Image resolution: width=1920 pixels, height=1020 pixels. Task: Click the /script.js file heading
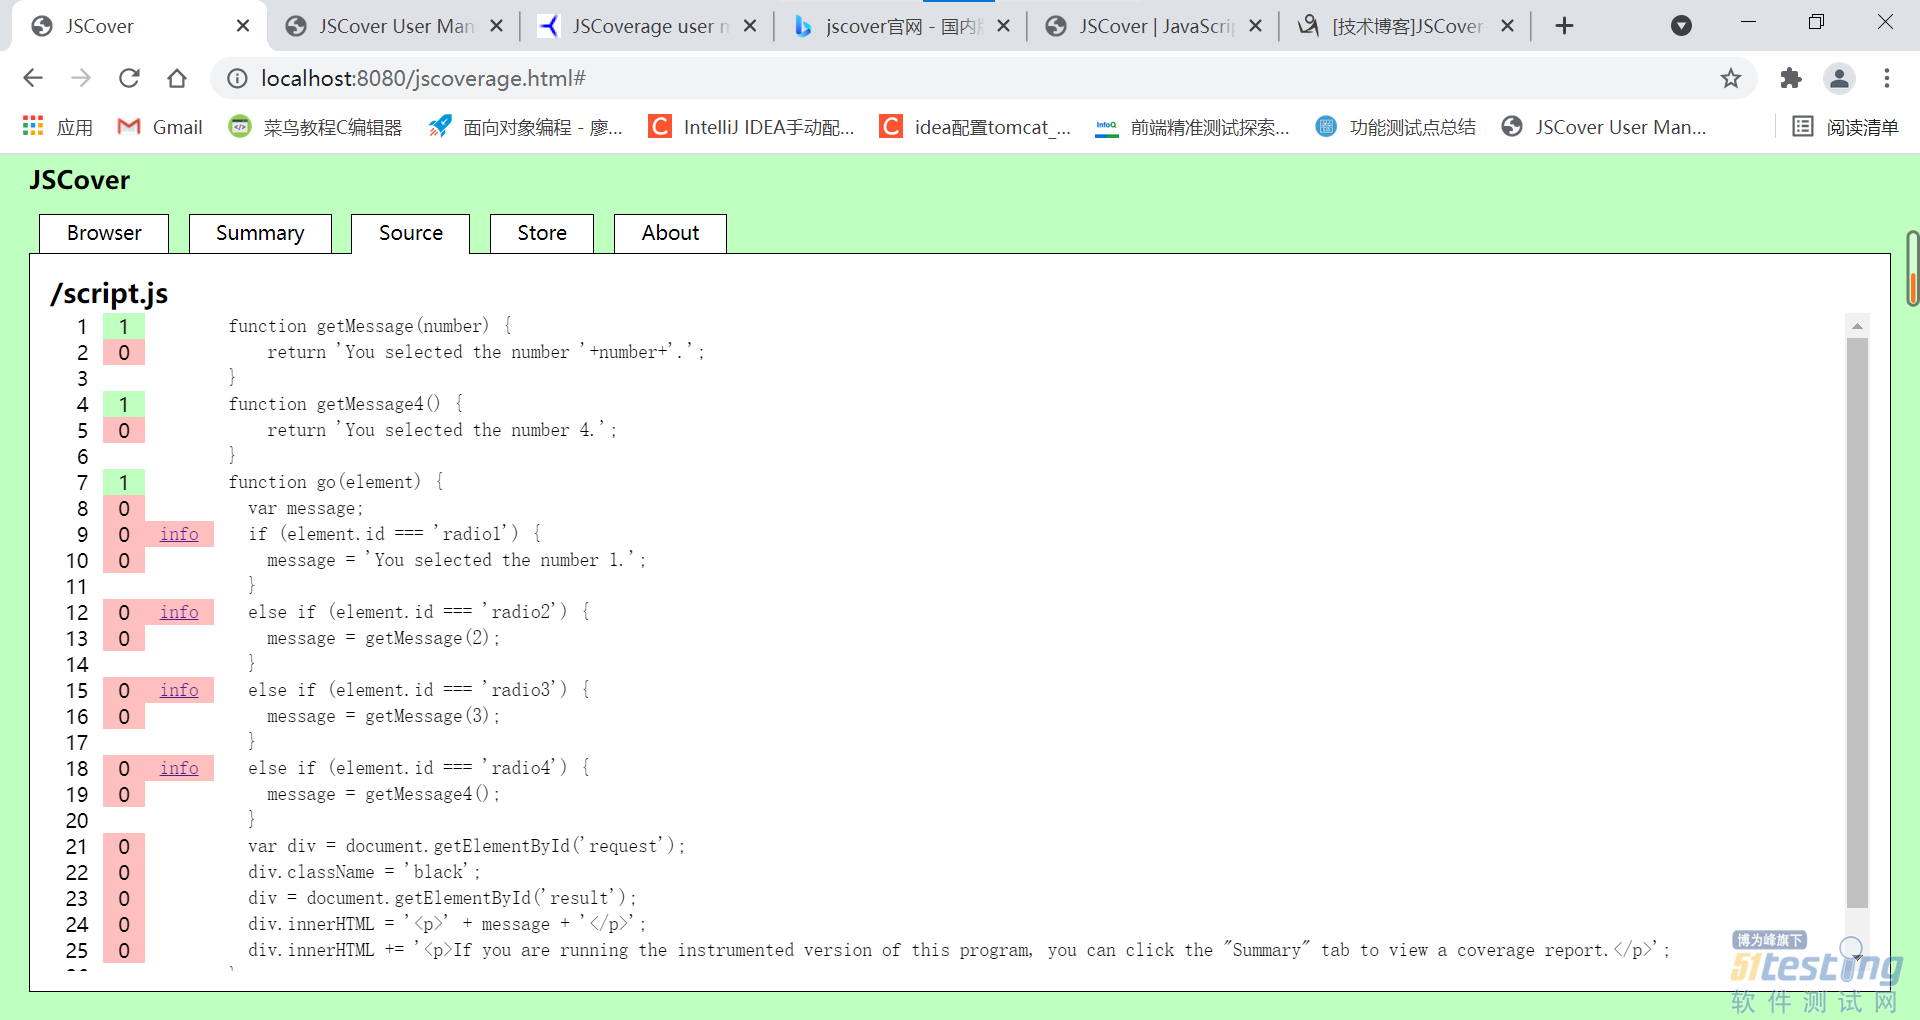(x=109, y=293)
